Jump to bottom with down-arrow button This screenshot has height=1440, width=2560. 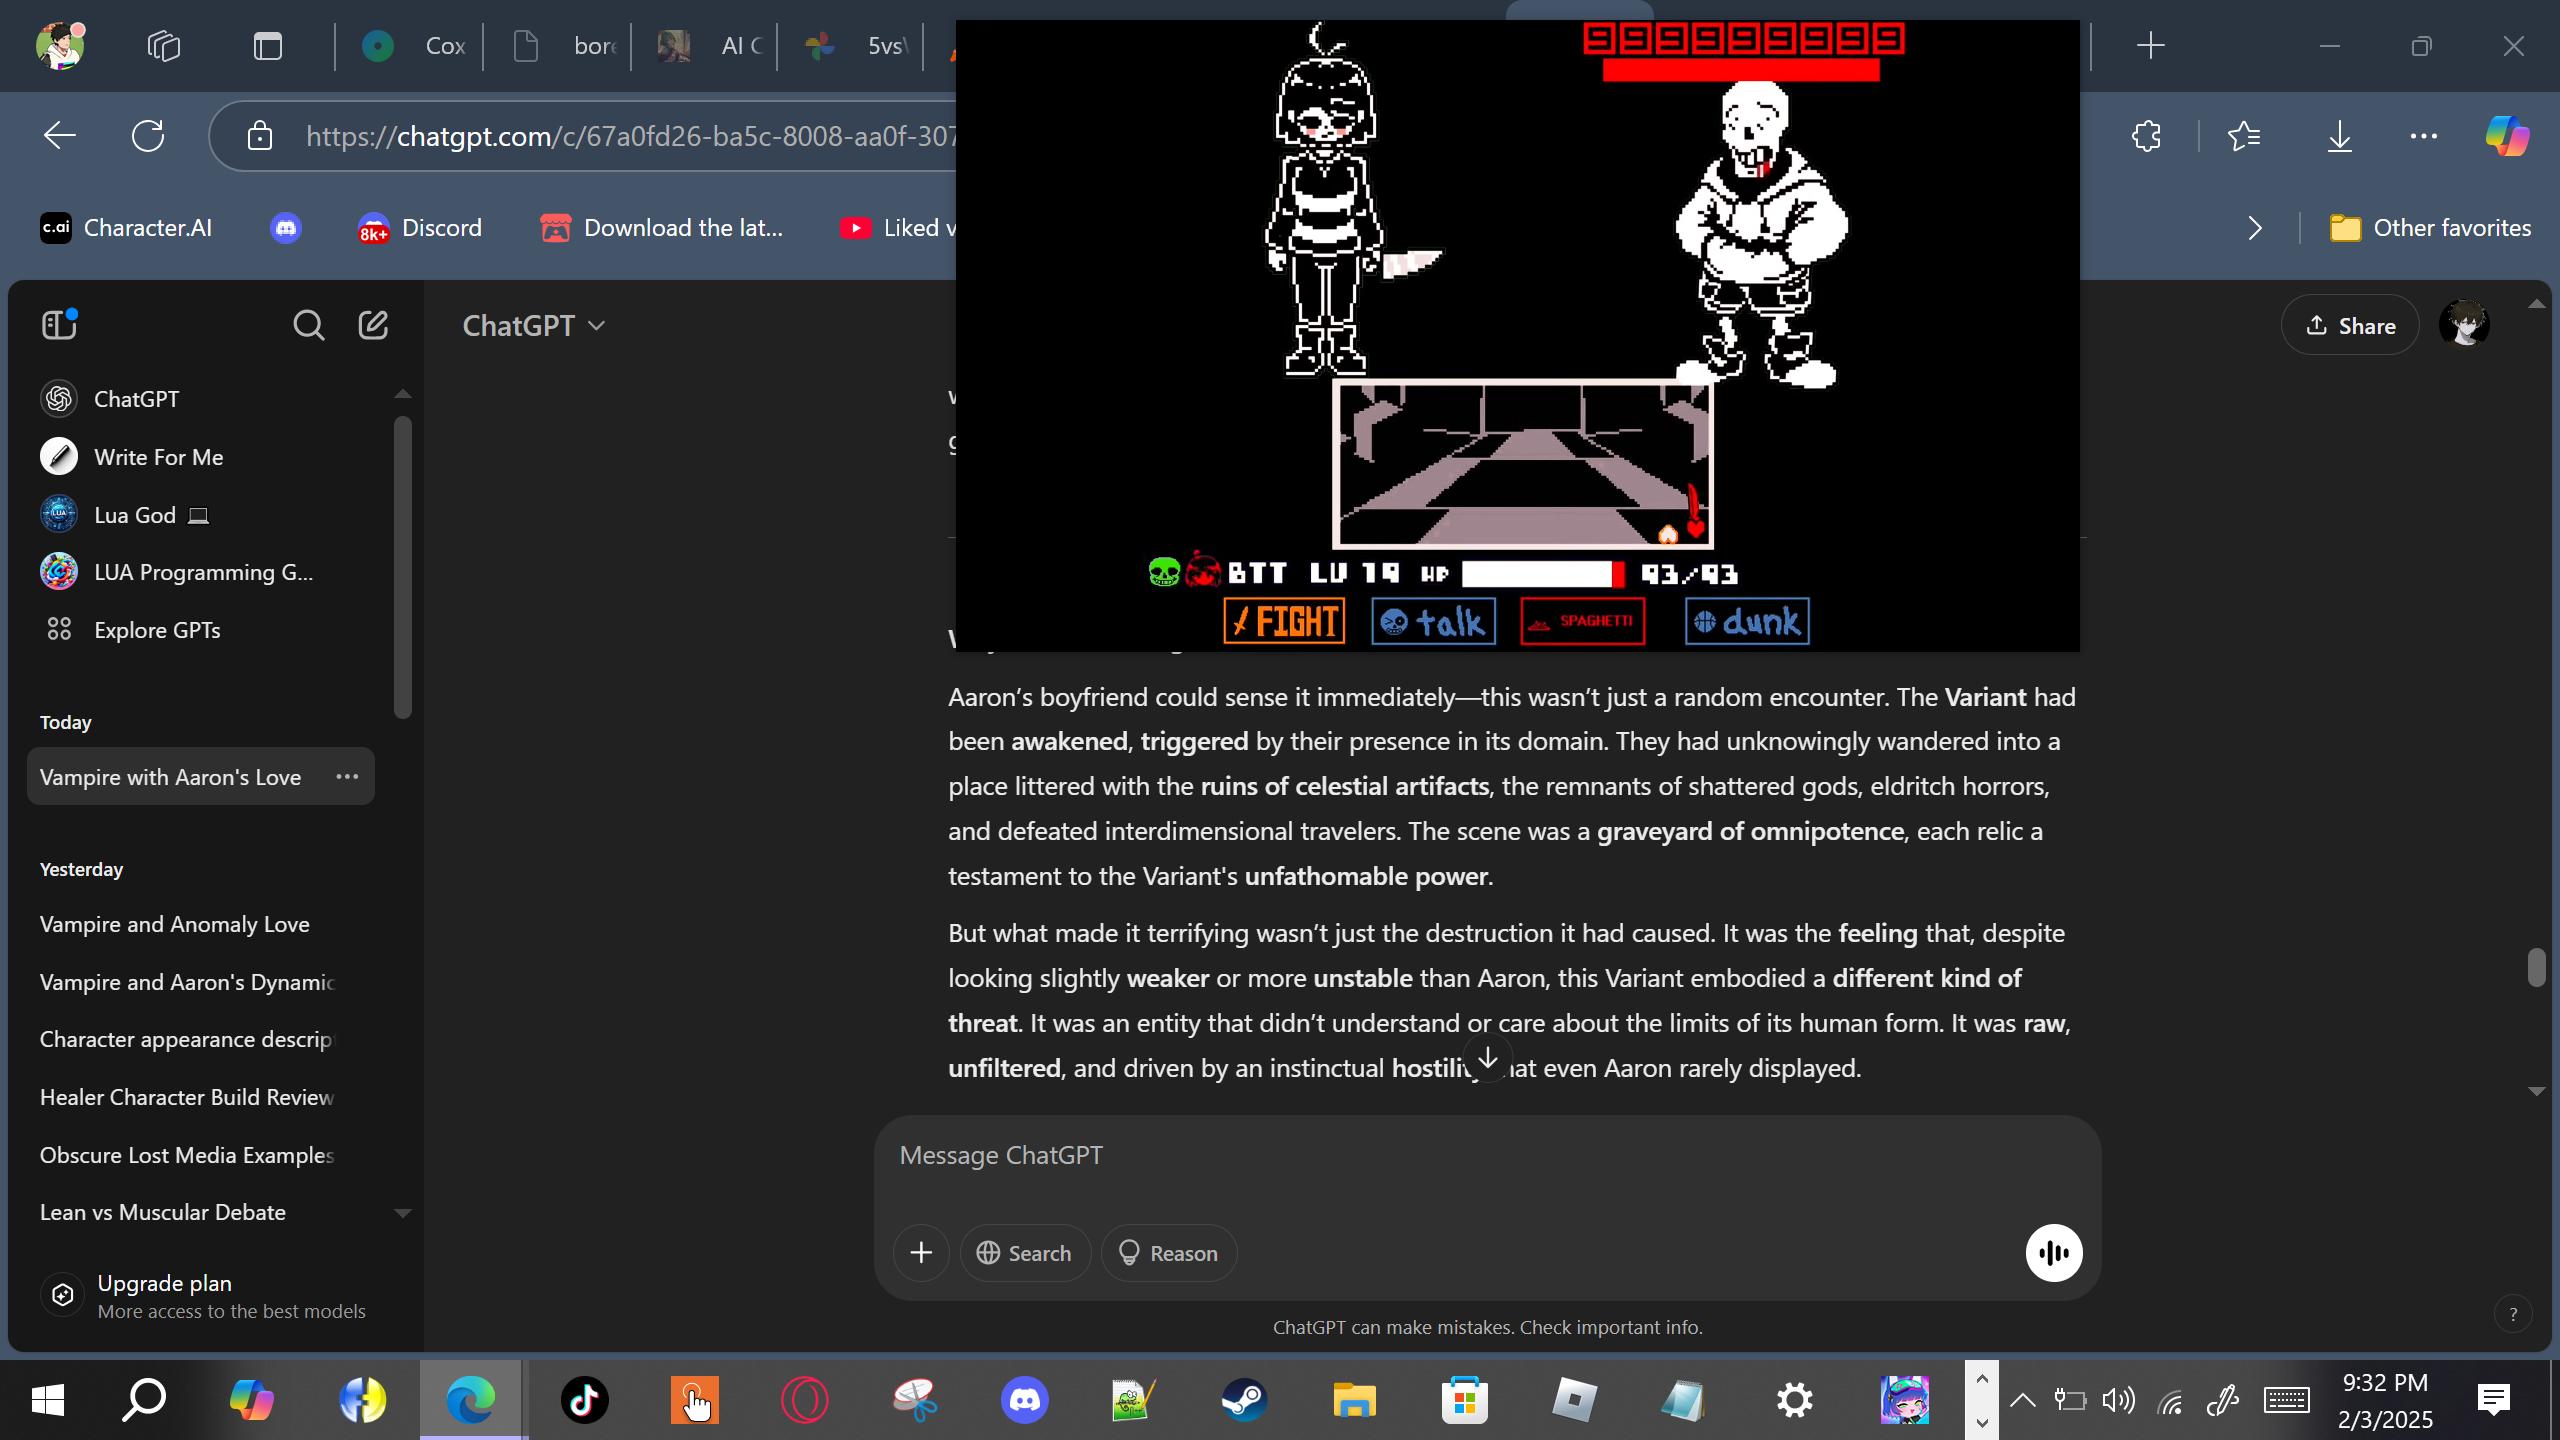(x=1487, y=1059)
